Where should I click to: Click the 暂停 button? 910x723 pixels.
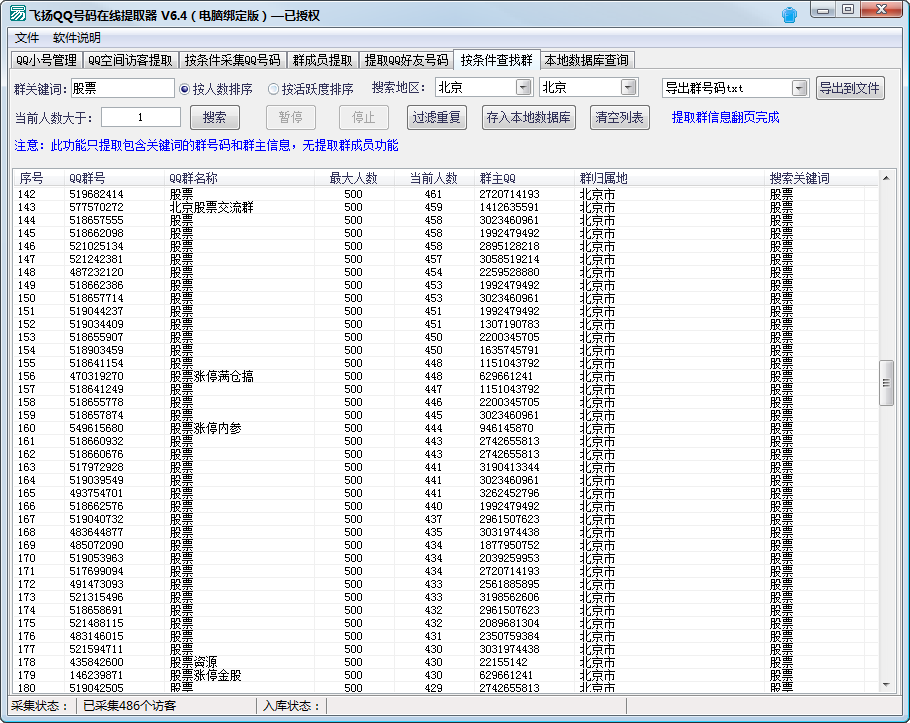pyautogui.click(x=291, y=118)
